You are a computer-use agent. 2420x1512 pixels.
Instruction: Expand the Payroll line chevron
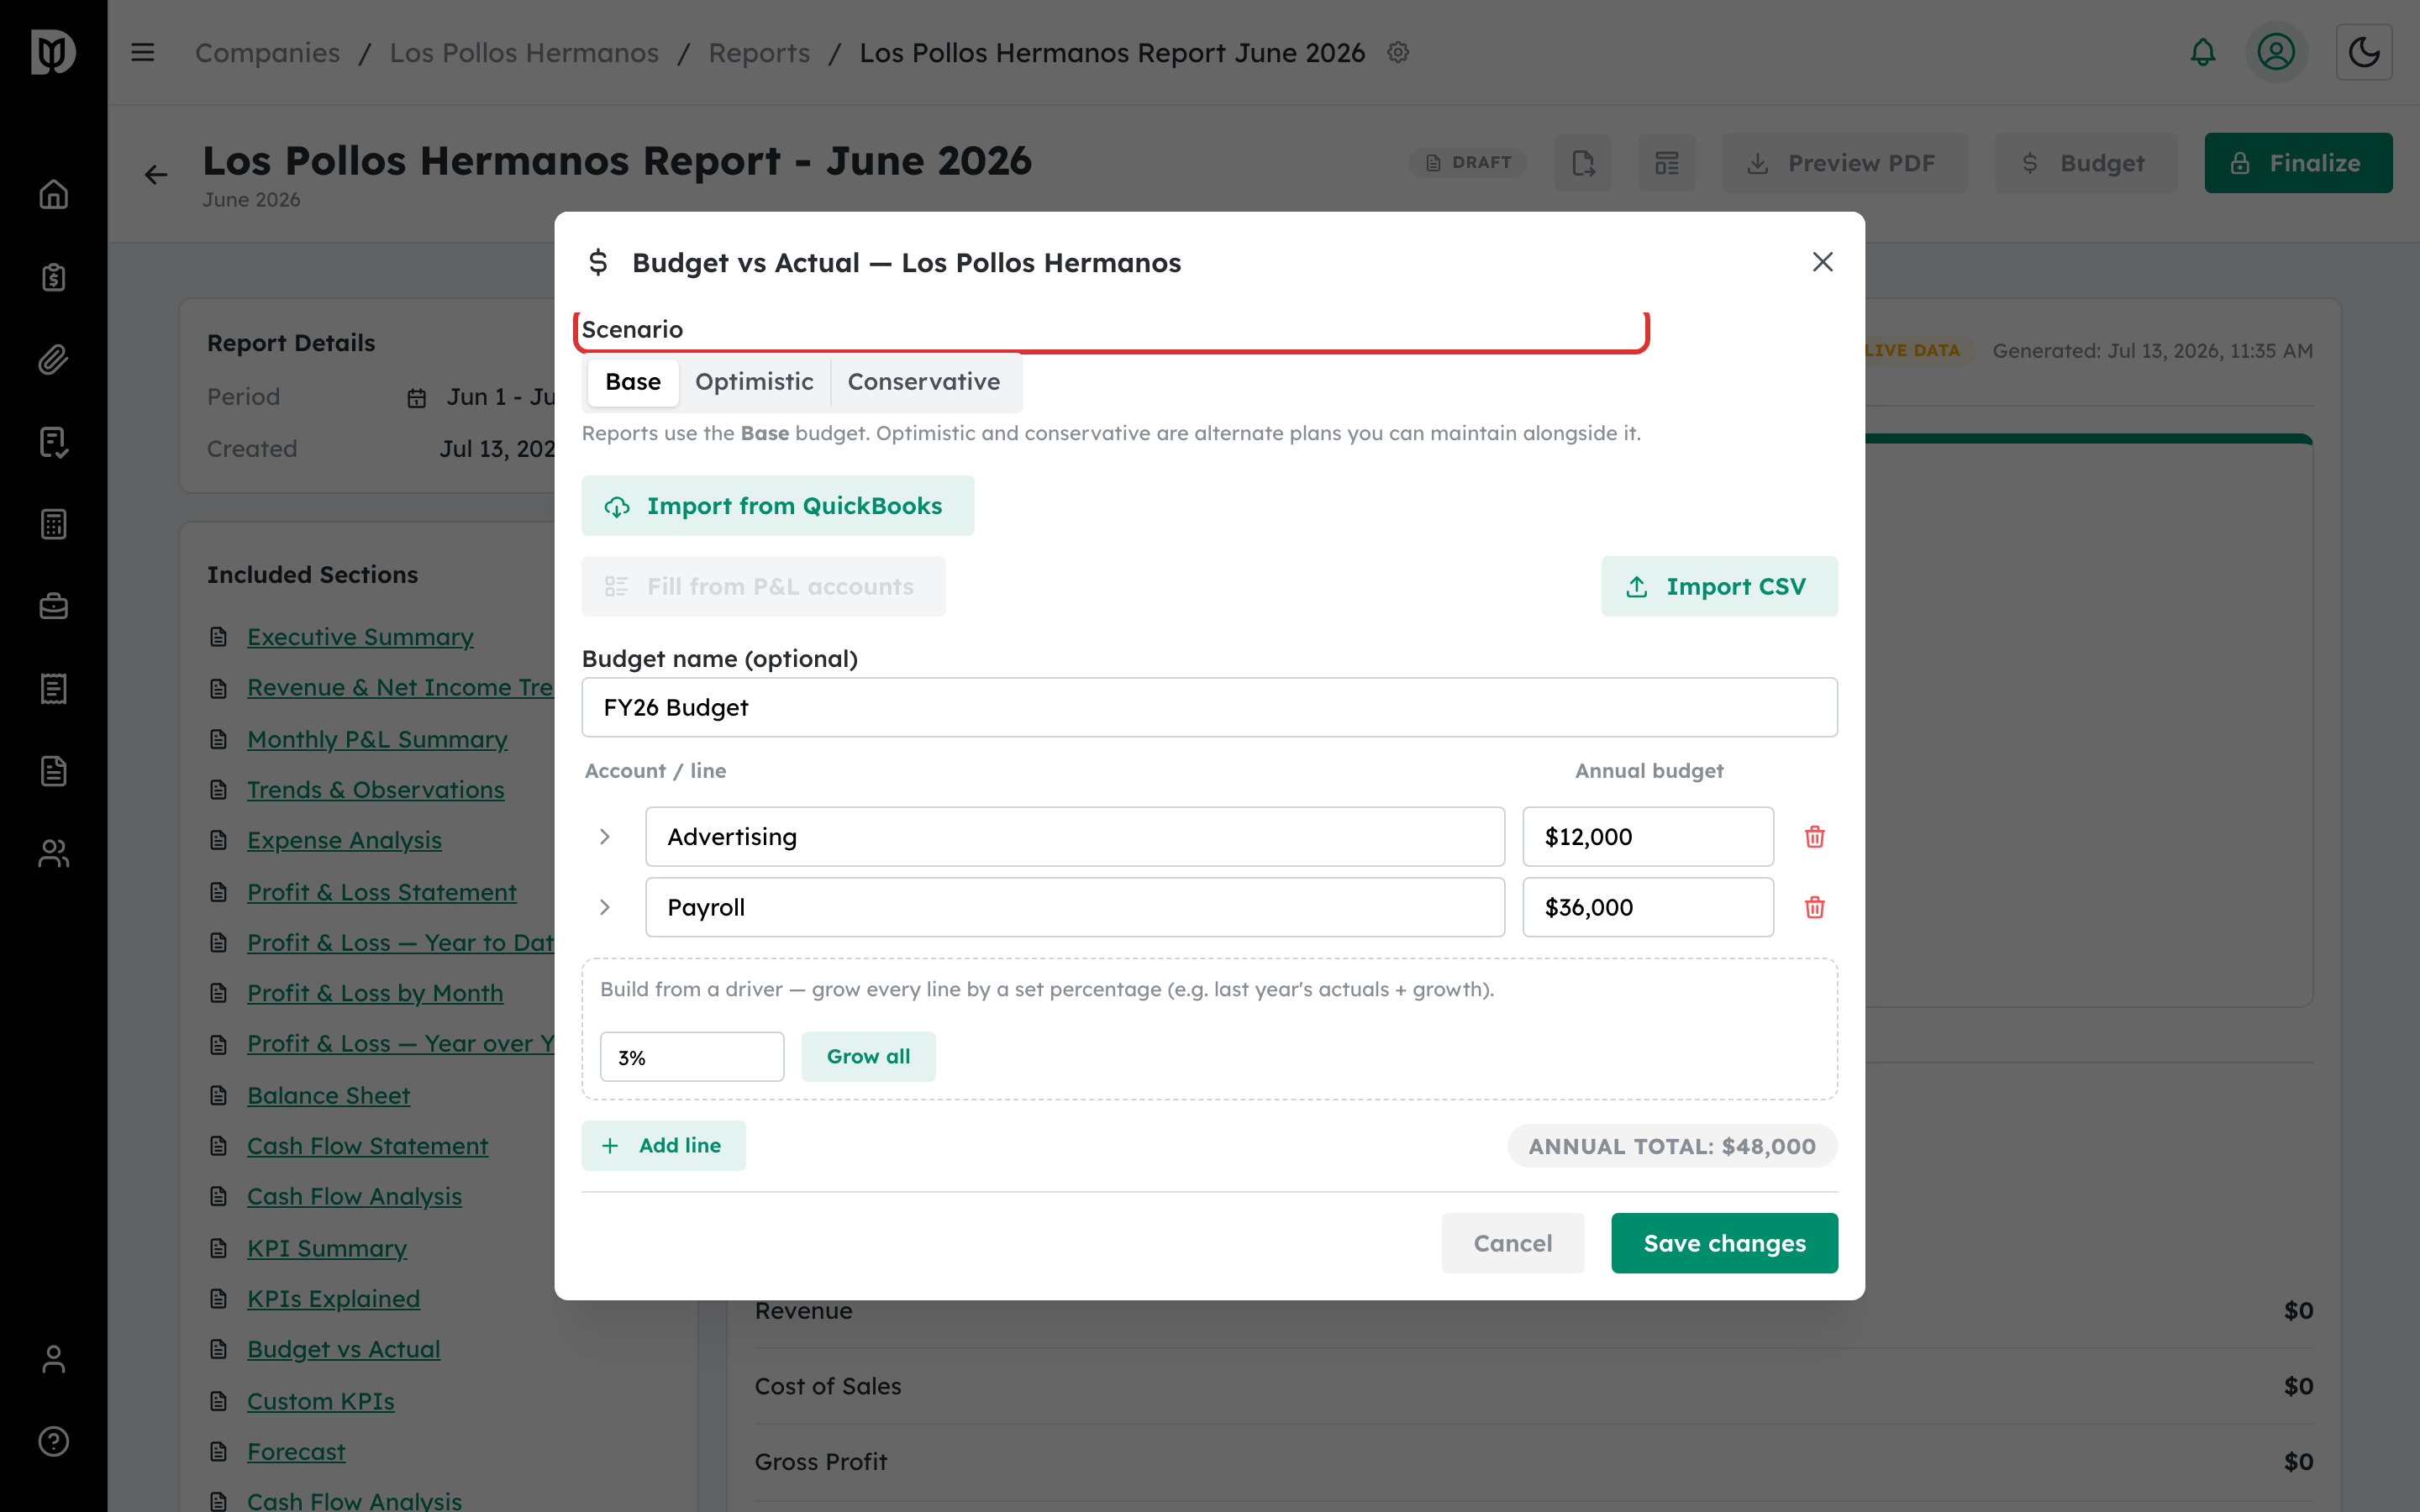tap(604, 907)
